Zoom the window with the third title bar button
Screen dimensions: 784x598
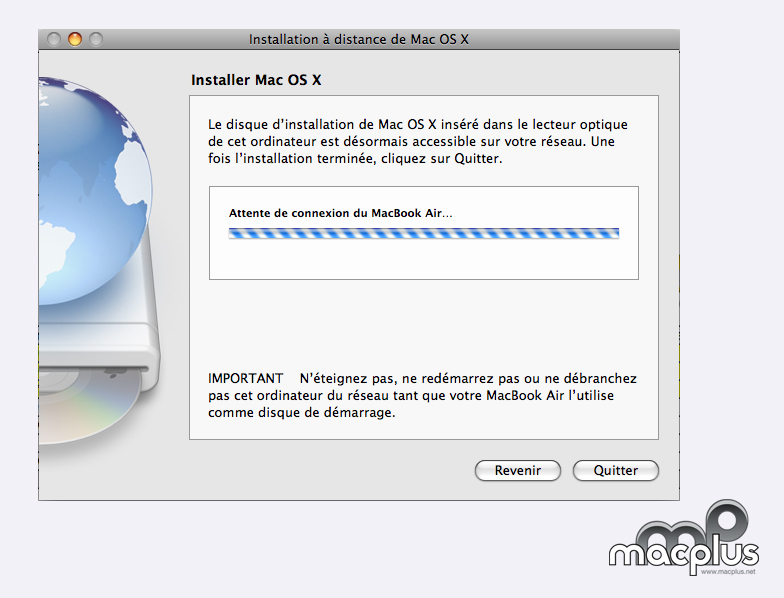96,39
